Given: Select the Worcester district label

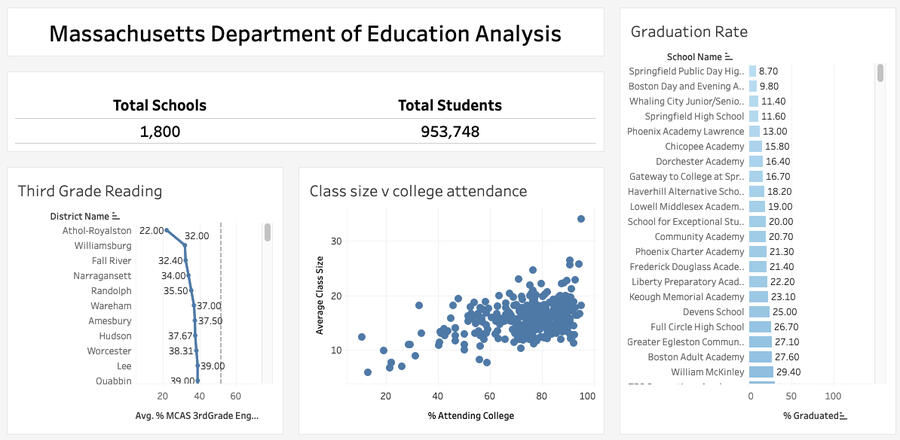Looking at the screenshot, I should tap(109, 351).
